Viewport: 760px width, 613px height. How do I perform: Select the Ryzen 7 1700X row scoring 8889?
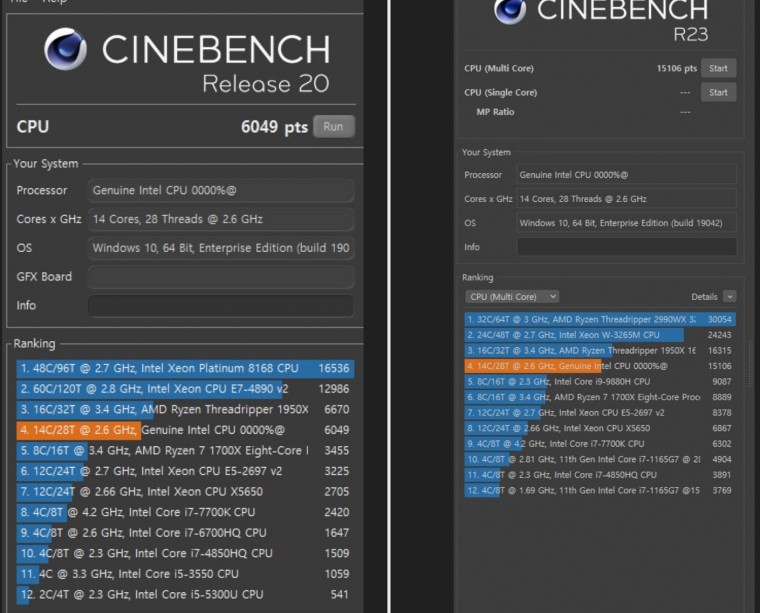(600, 397)
